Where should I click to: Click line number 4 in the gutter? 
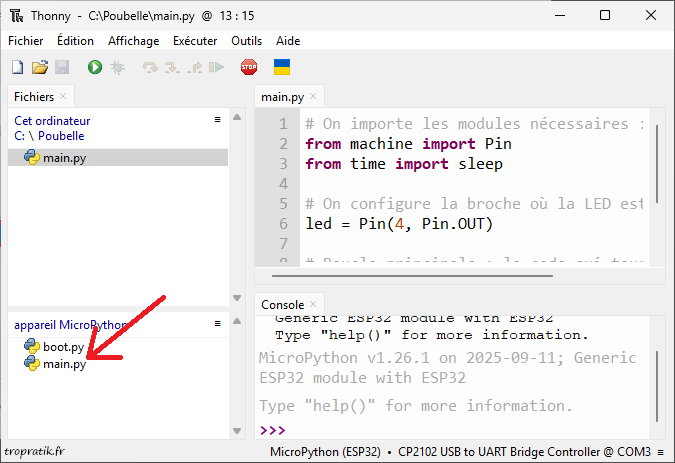[283, 184]
